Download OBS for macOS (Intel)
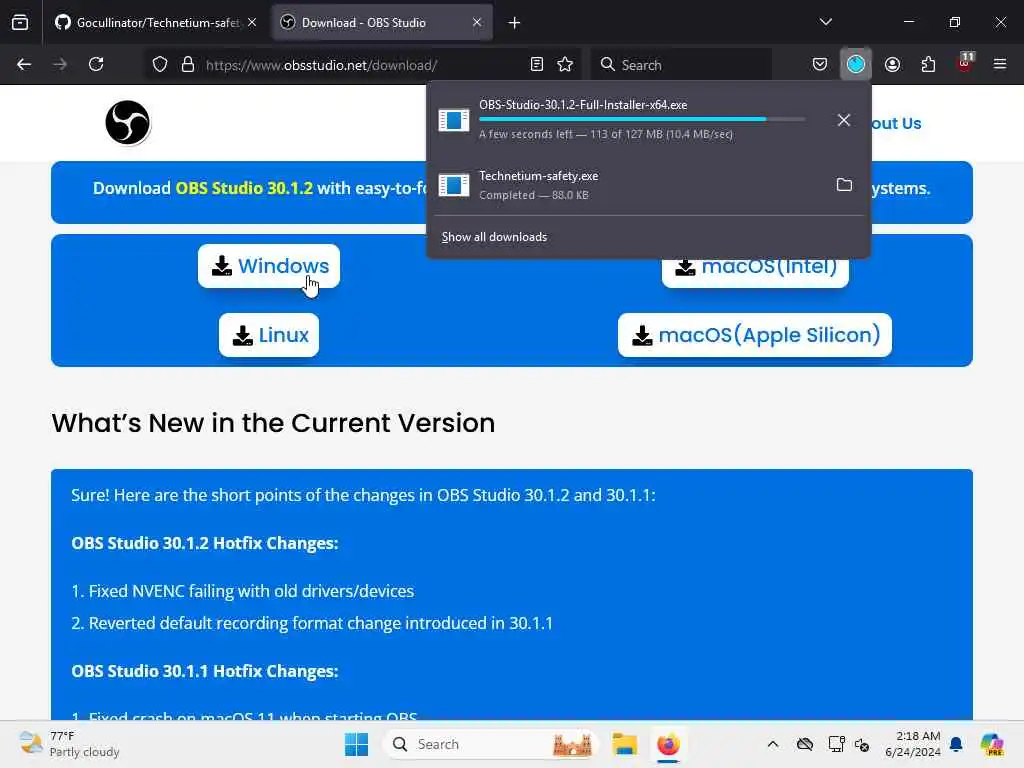This screenshot has width=1024, height=768. [x=755, y=273]
